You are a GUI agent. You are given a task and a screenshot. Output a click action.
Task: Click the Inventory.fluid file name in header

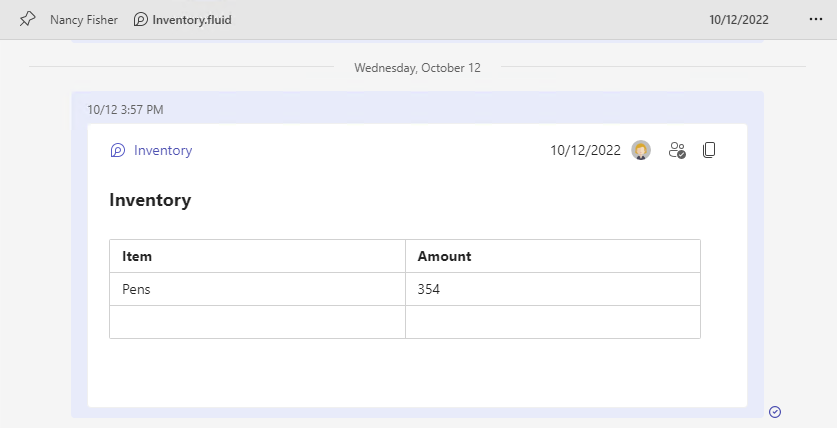point(192,20)
